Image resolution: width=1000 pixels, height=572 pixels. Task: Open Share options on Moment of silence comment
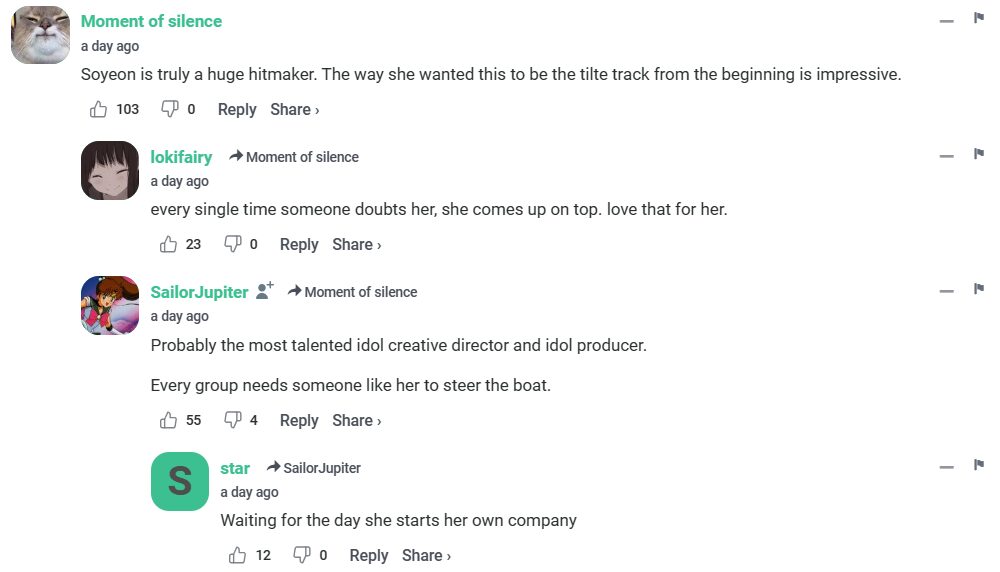(x=294, y=109)
